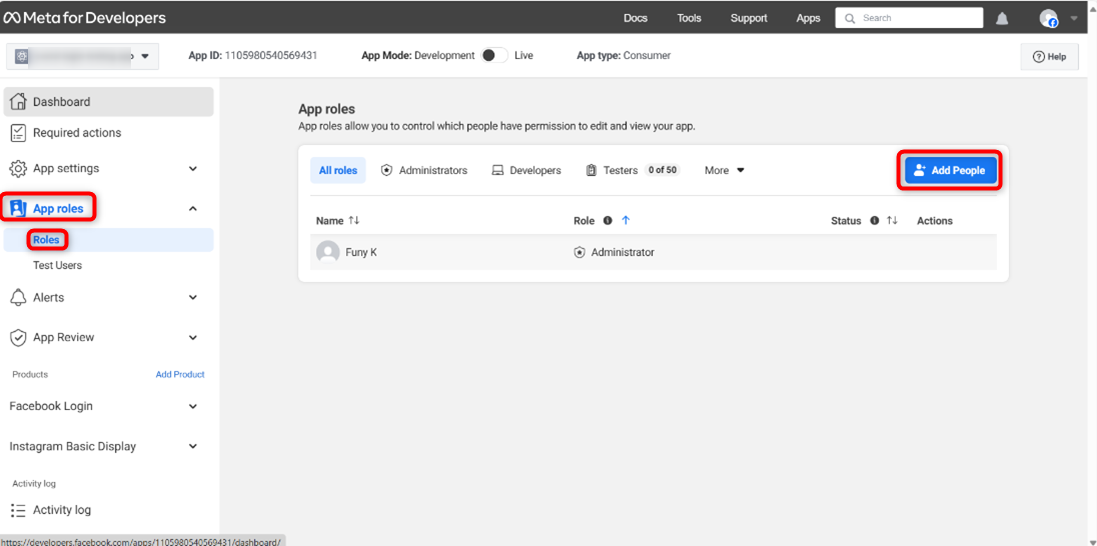Toggle App Mode to Live
The width and height of the screenshot is (1097, 546).
tap(495, 55)
